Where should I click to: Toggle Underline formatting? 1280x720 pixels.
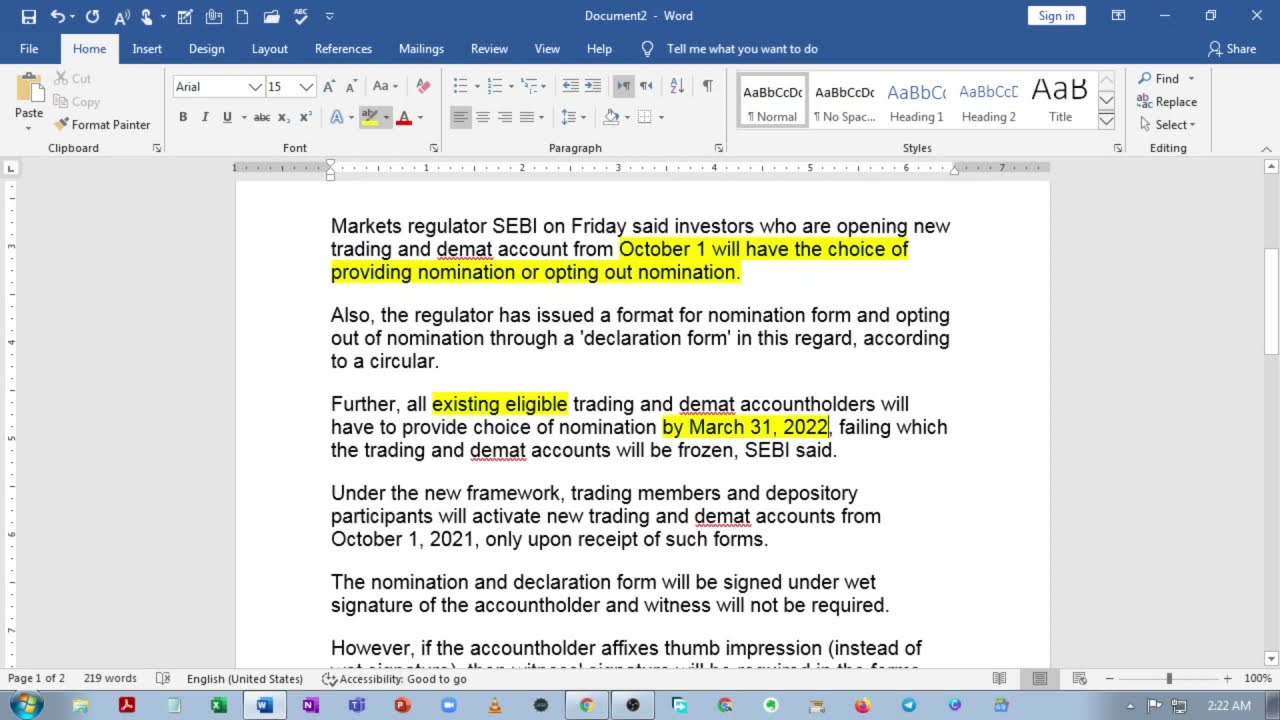[227, 117]
